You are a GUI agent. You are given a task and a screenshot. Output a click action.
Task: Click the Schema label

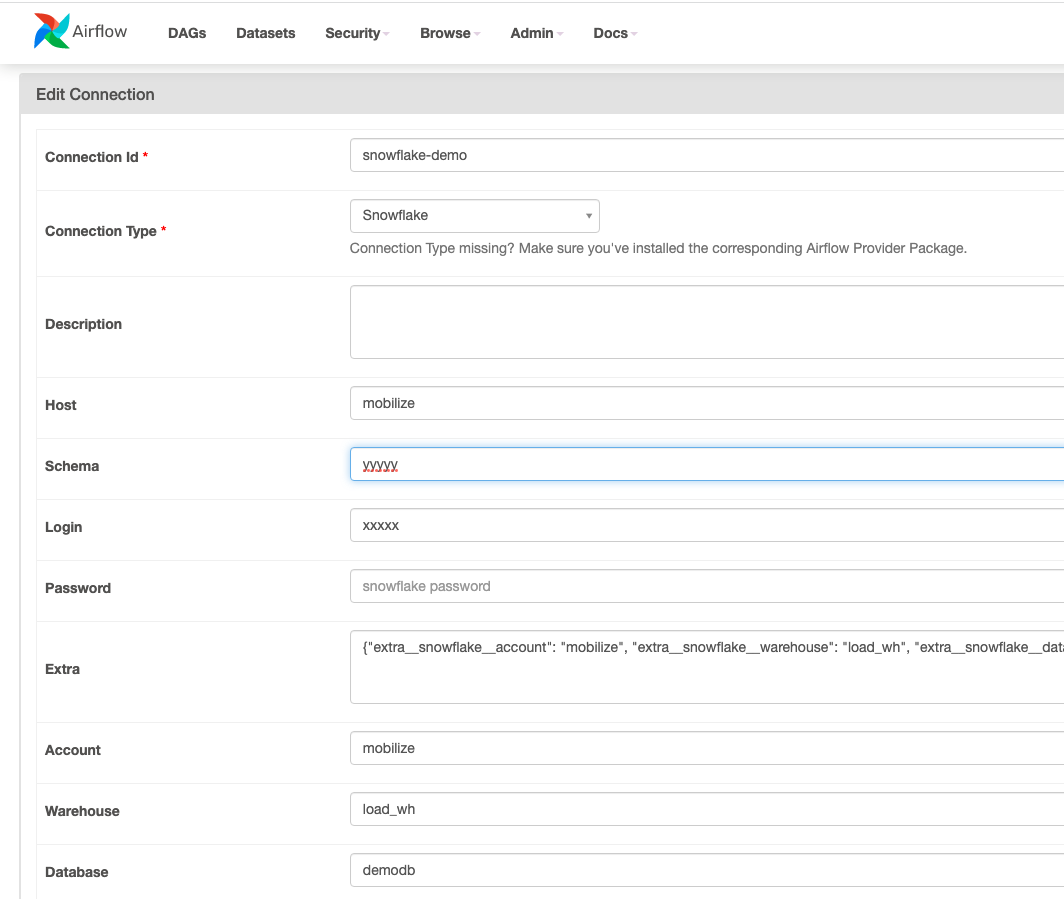[72, 466]
